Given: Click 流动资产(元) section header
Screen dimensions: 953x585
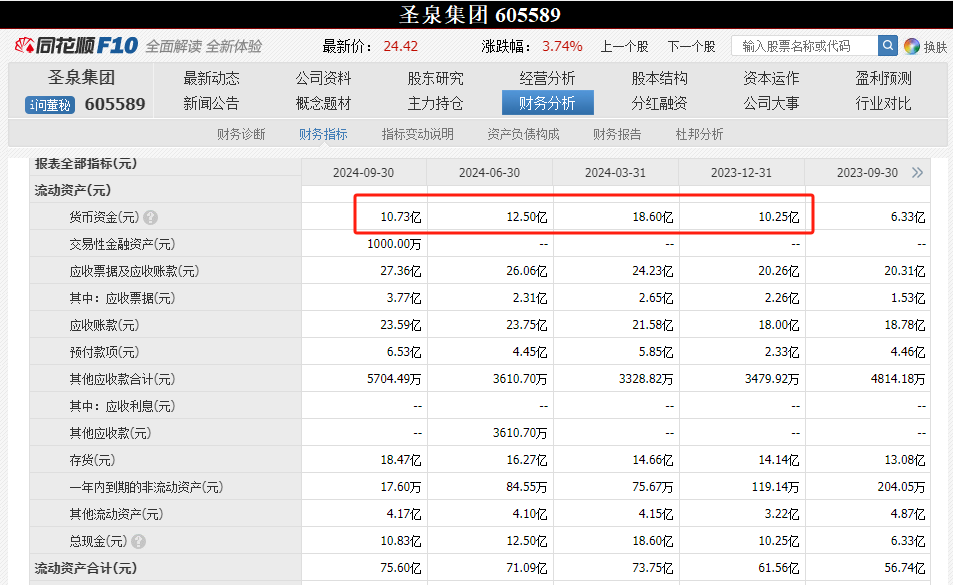Looking at the screenshot, I should pyautogui.click(x=73, y=190).
